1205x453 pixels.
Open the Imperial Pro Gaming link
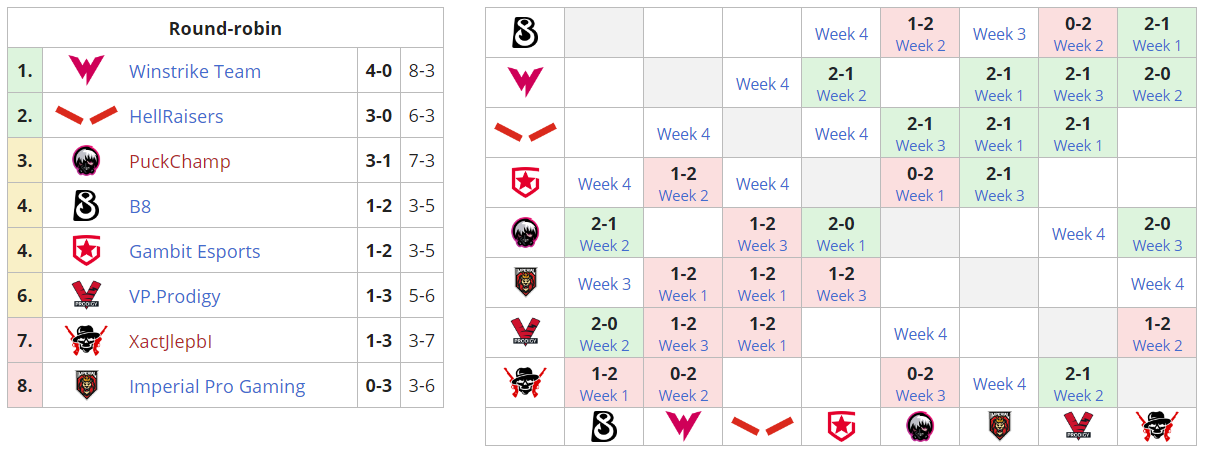217,387
